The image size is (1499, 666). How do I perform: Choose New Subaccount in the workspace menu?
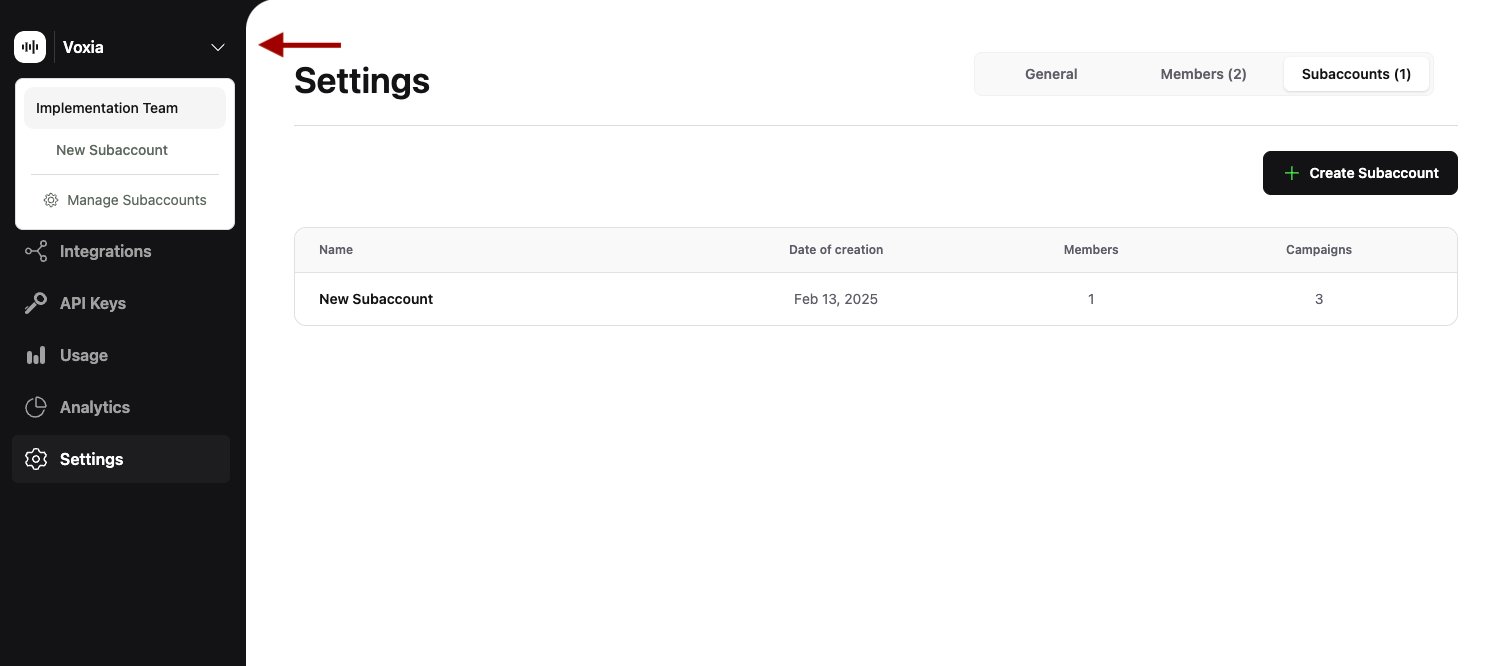click(x=112, y=149)
